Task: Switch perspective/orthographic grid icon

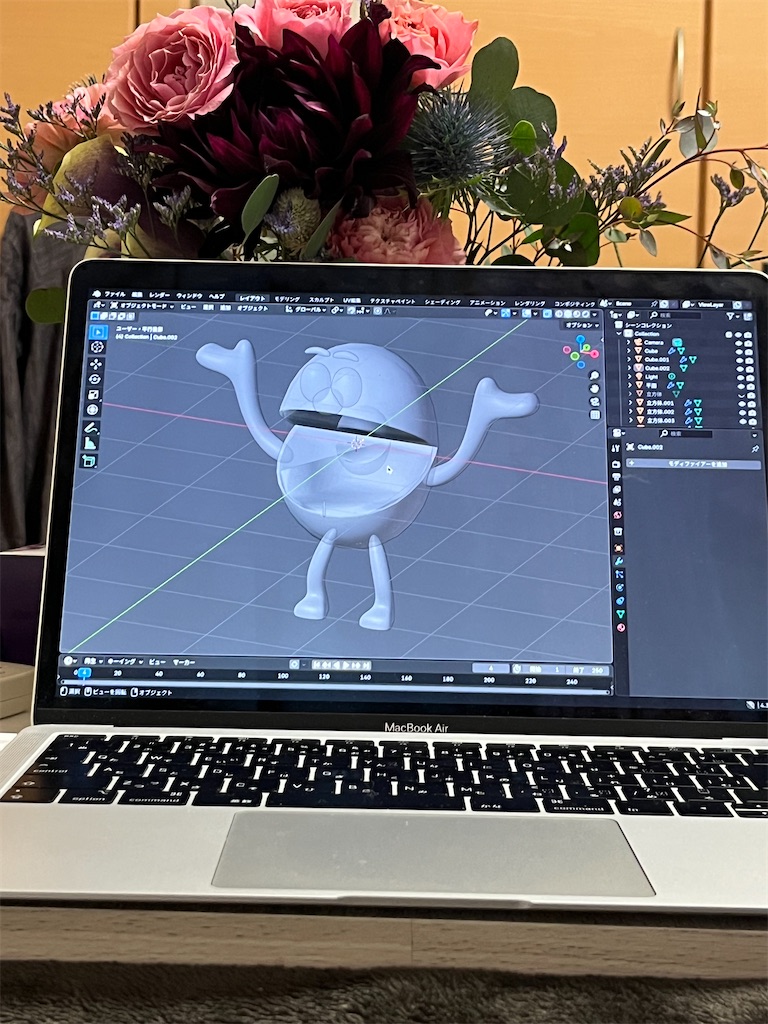Action: click(x=595, y=415)
